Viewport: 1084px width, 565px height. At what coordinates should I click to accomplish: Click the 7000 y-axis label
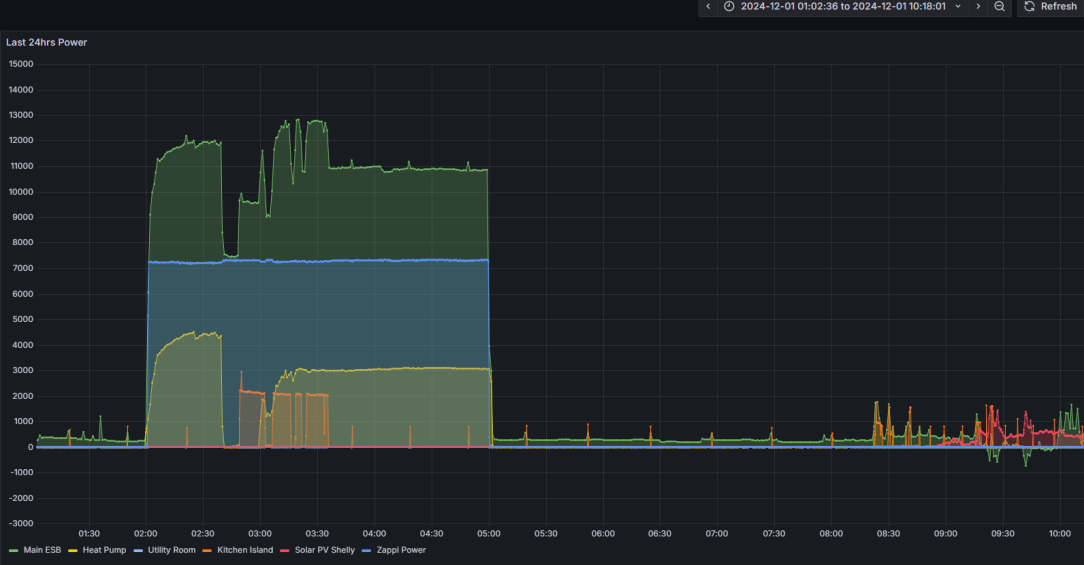(22, 268)
